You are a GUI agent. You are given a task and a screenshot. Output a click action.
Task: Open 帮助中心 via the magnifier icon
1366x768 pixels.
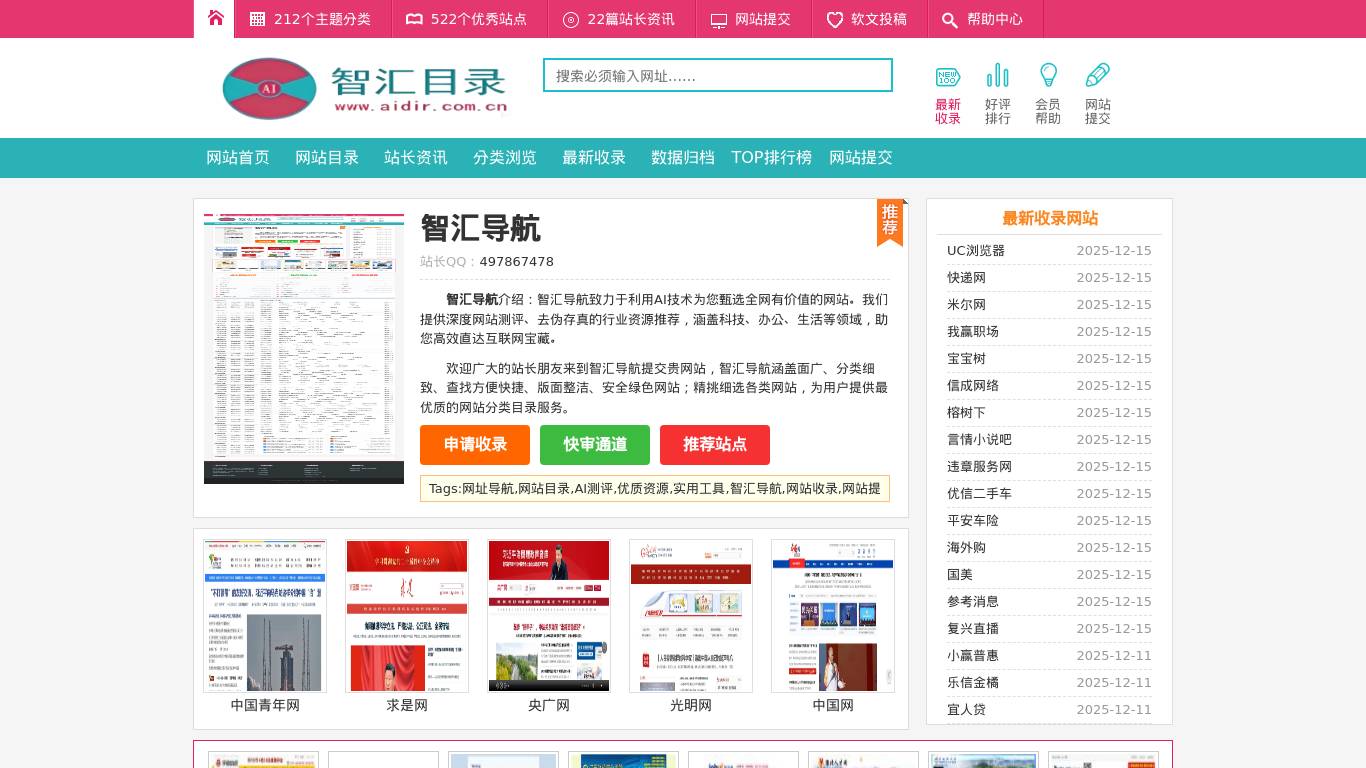[x=950, y=19]
